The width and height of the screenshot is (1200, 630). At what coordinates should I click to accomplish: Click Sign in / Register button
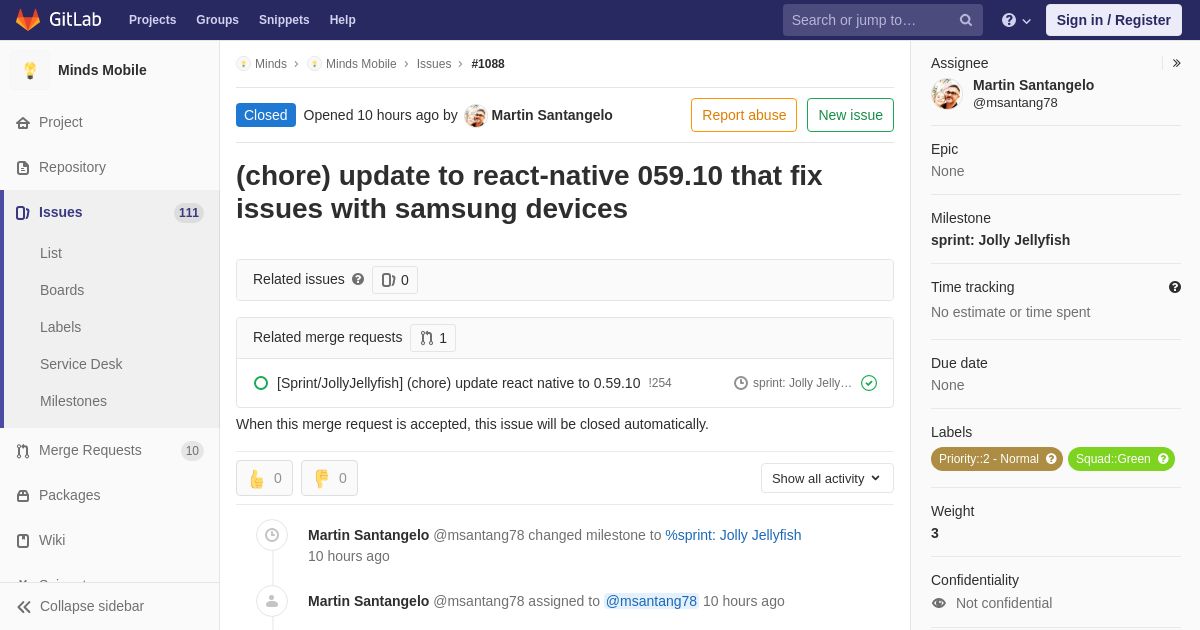pyautogui.click(x=1113, y=20)
